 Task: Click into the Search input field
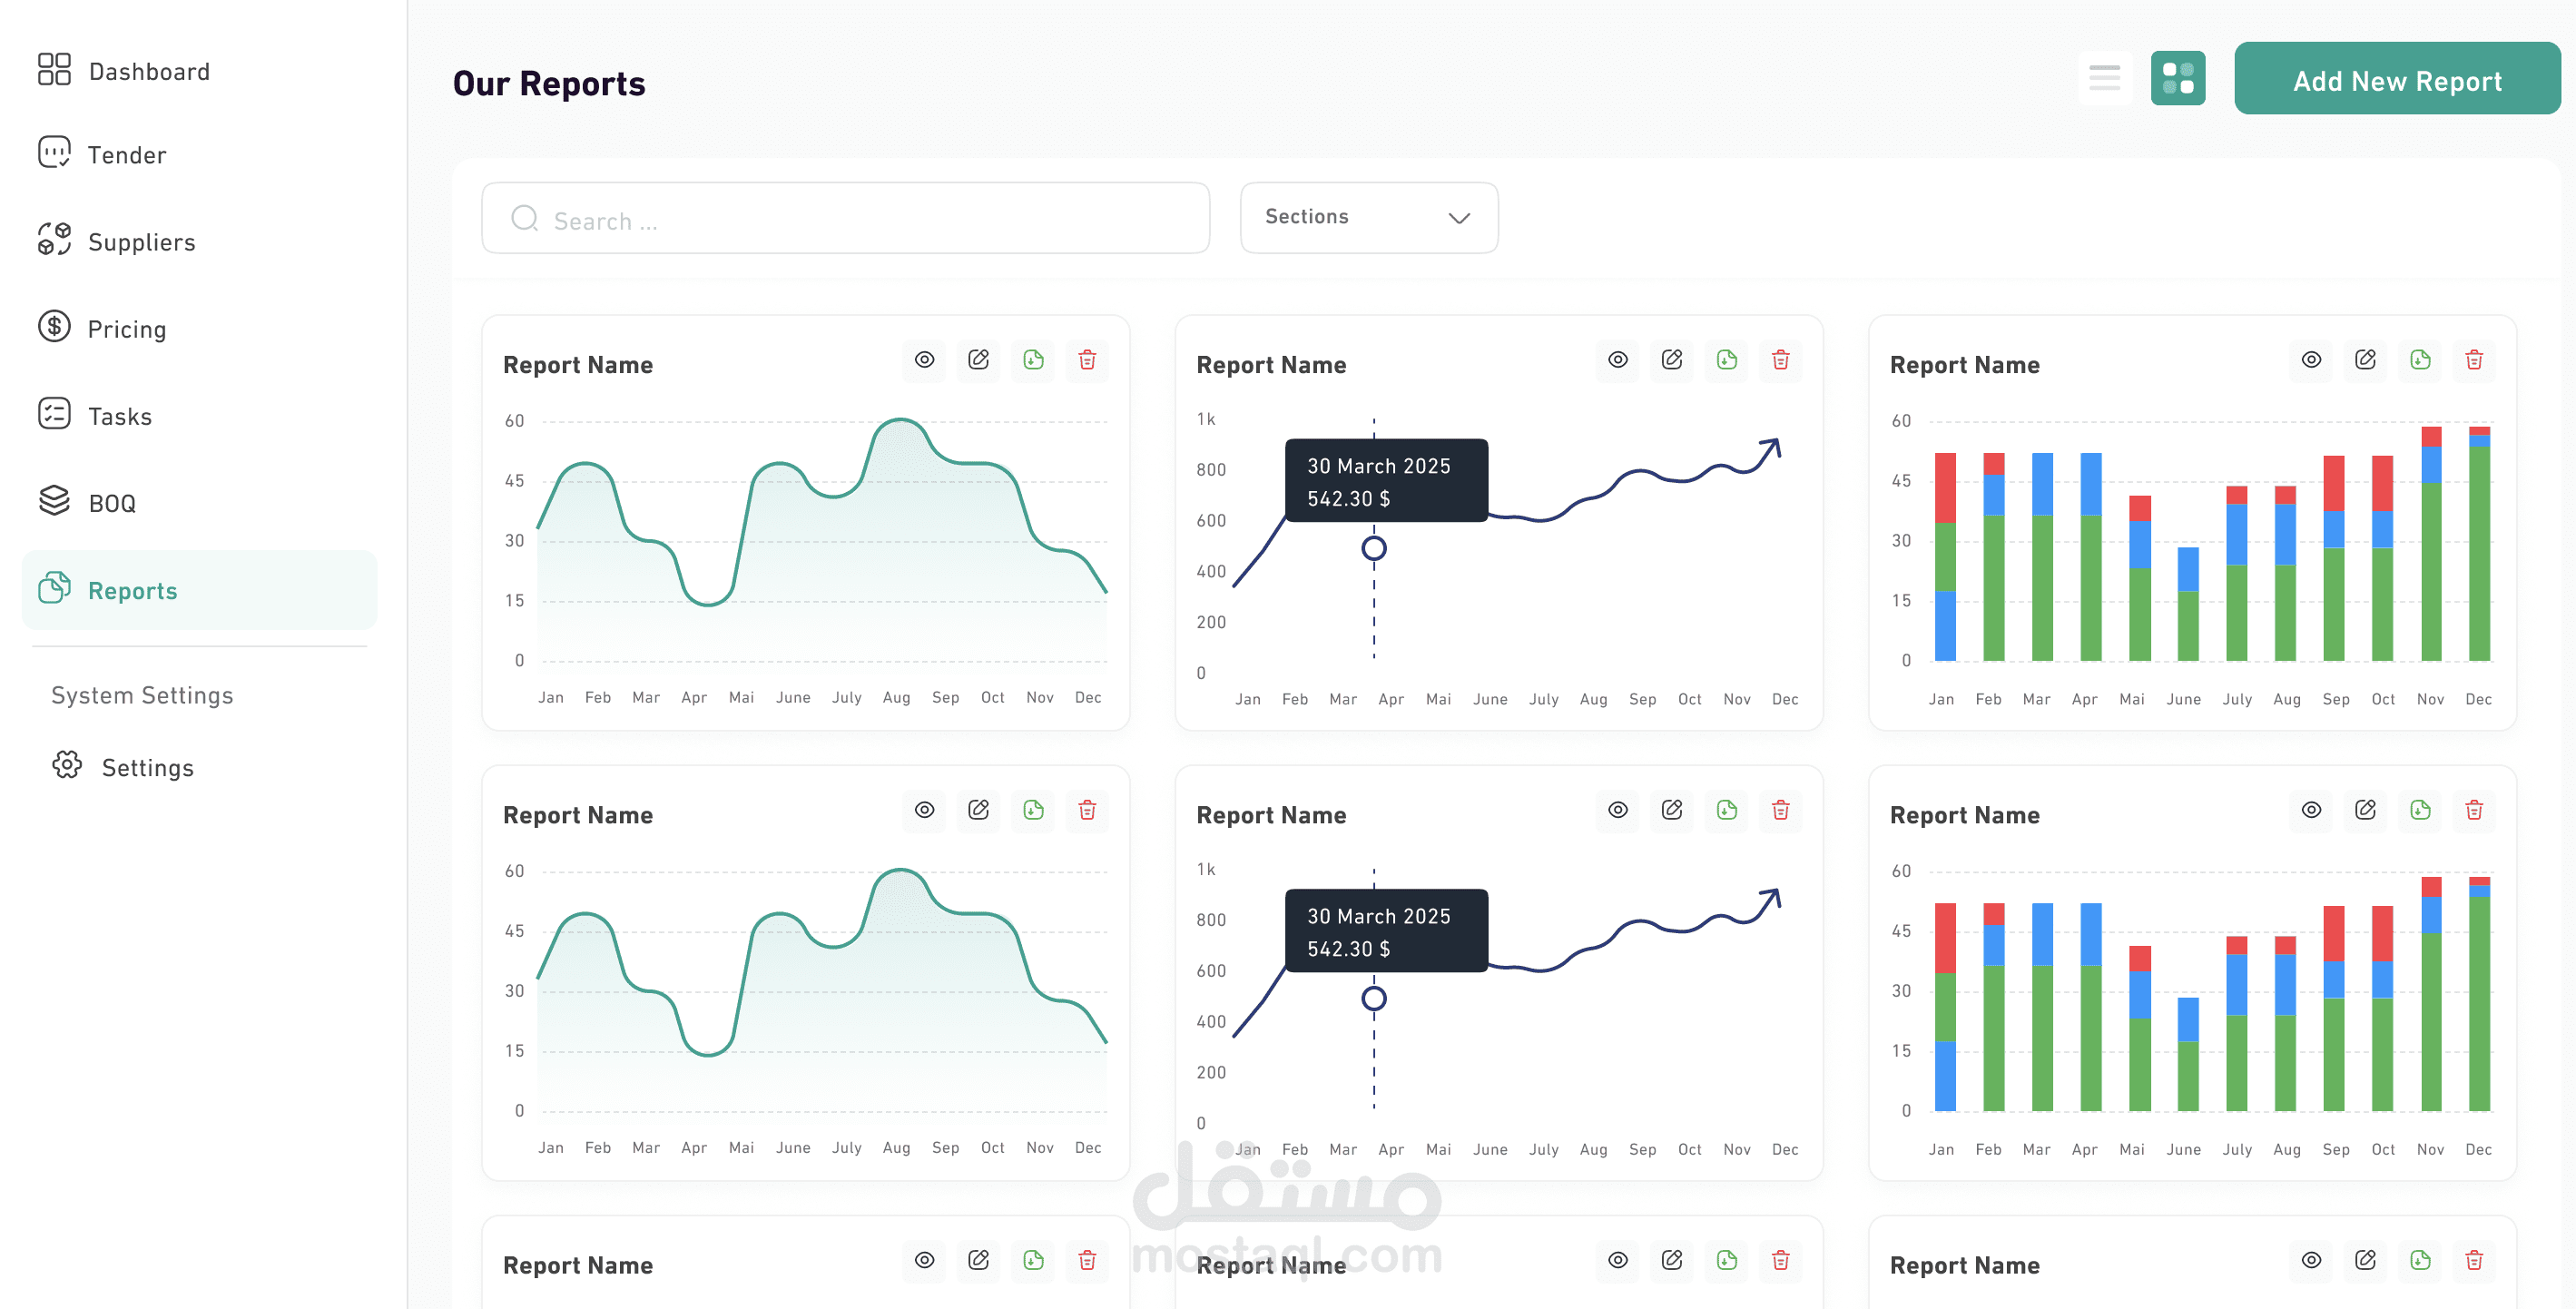(845, 219)
